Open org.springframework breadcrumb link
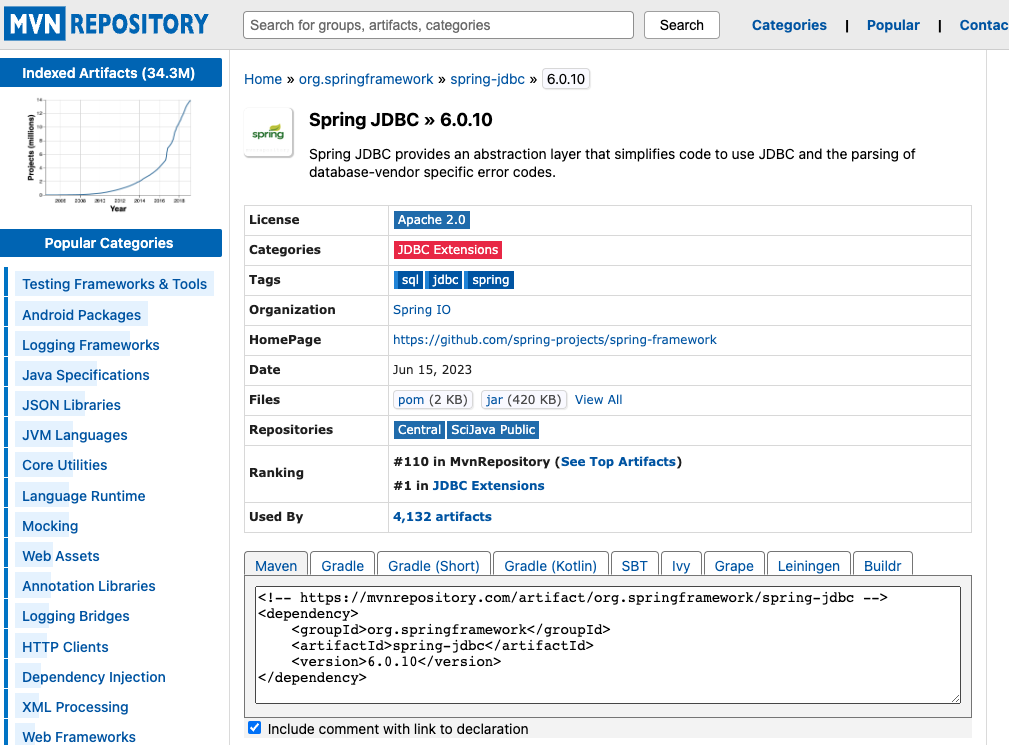The height and width of the screenshot is (745, 1009). tap(366, 79)
